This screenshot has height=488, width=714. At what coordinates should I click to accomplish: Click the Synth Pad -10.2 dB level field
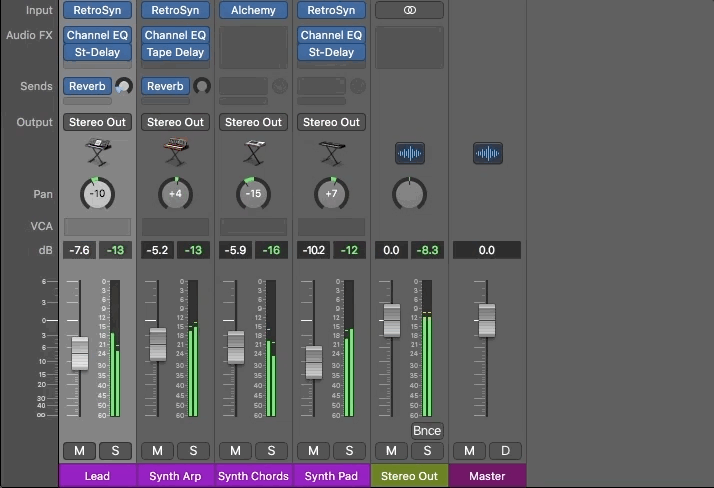[313, 250]
